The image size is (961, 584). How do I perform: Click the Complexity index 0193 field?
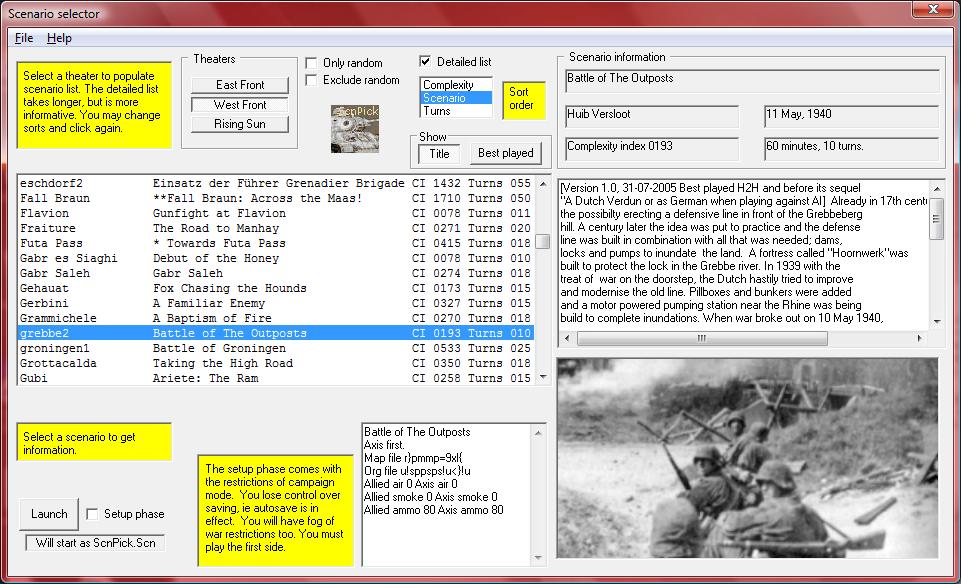point(652,149)
